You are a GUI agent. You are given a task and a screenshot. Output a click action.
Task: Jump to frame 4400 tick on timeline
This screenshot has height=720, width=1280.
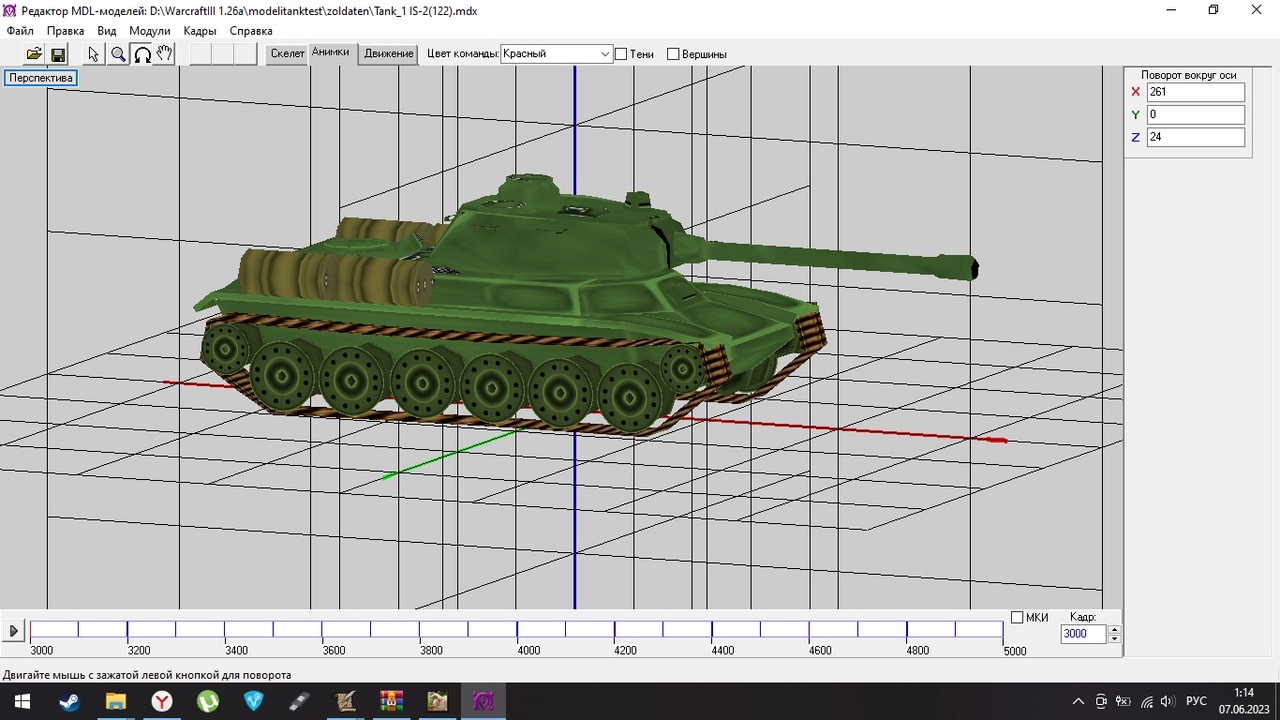(712, 630)
